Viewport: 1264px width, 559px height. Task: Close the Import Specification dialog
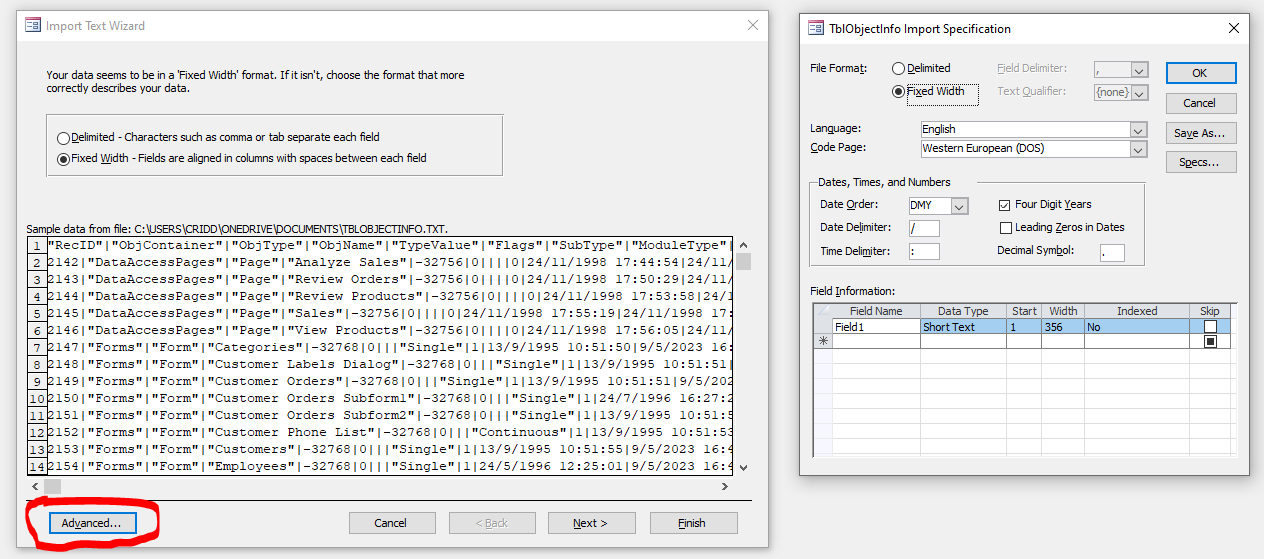(x=1233, y=29)
